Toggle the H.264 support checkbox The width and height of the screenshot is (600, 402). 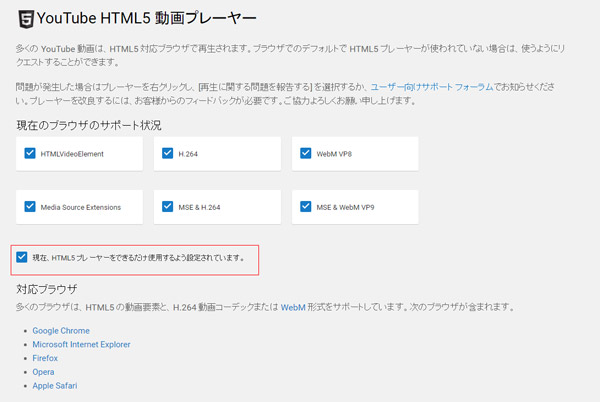168,153
